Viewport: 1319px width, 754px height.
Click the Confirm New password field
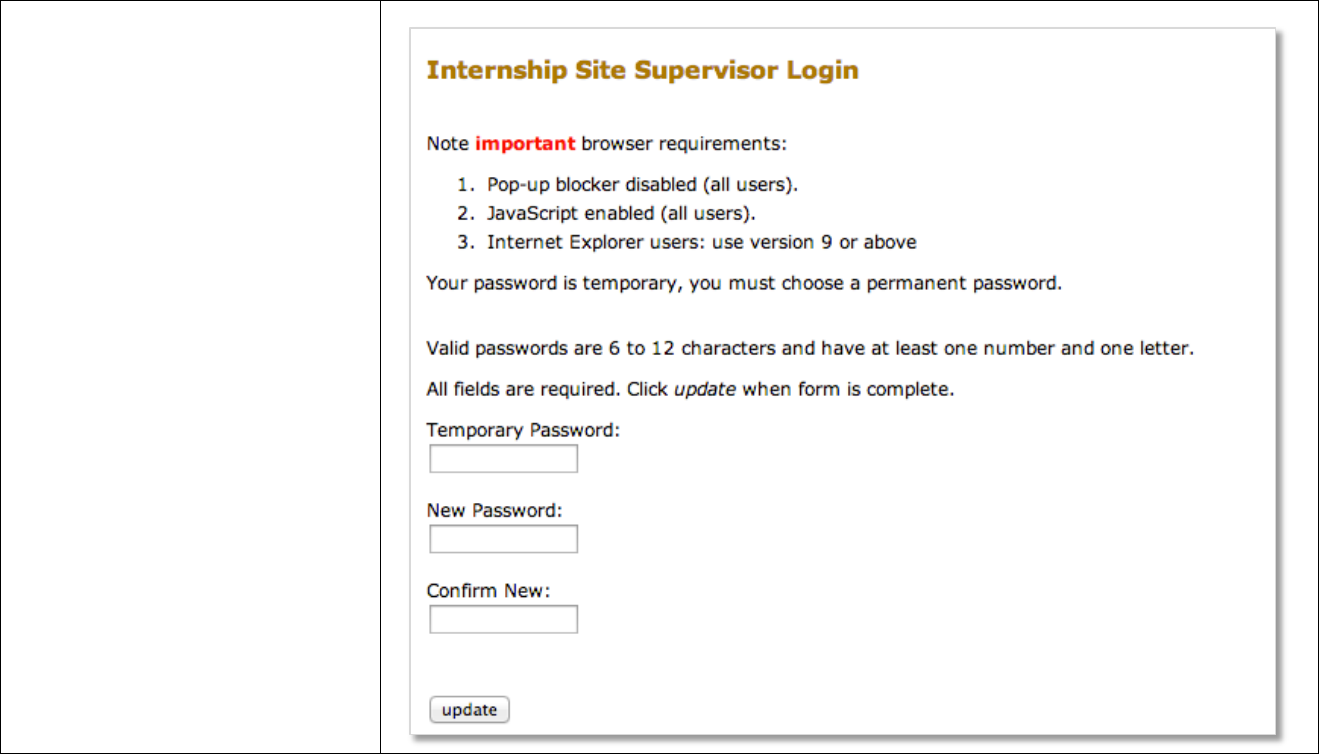503,620
